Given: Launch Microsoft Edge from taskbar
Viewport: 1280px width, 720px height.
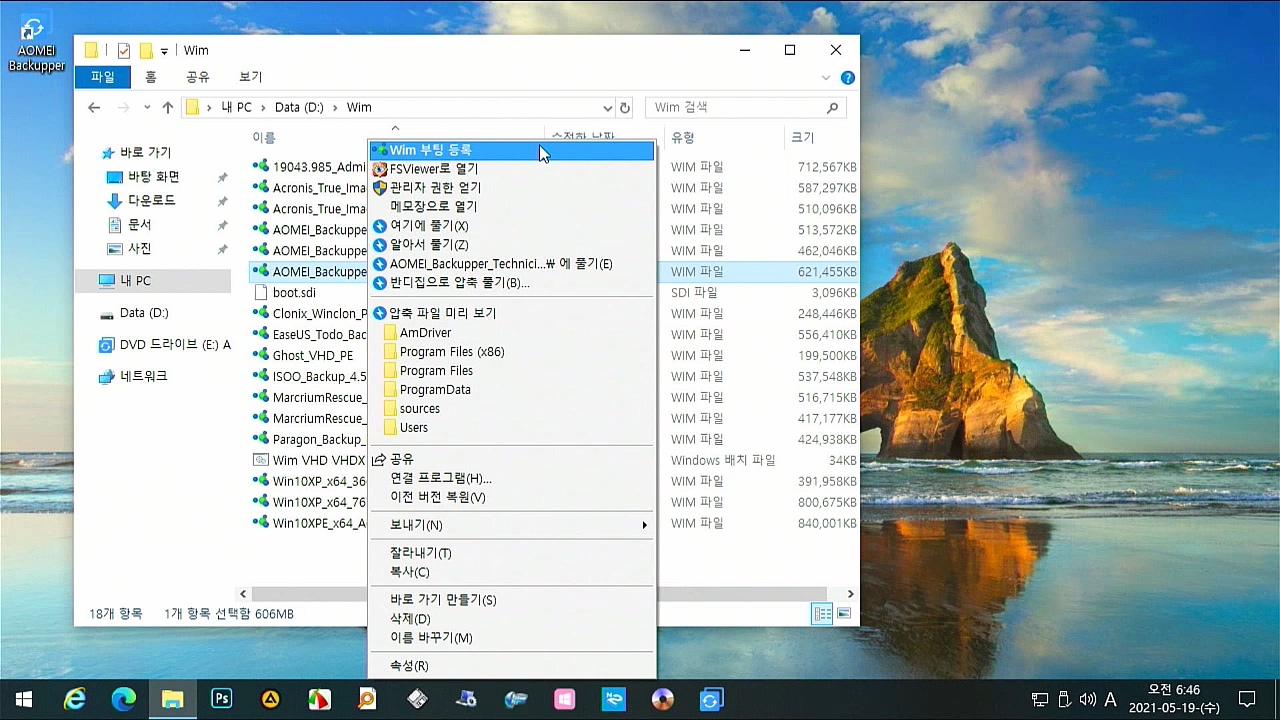Looking at the screenshot, I should (x=123, y=700).
